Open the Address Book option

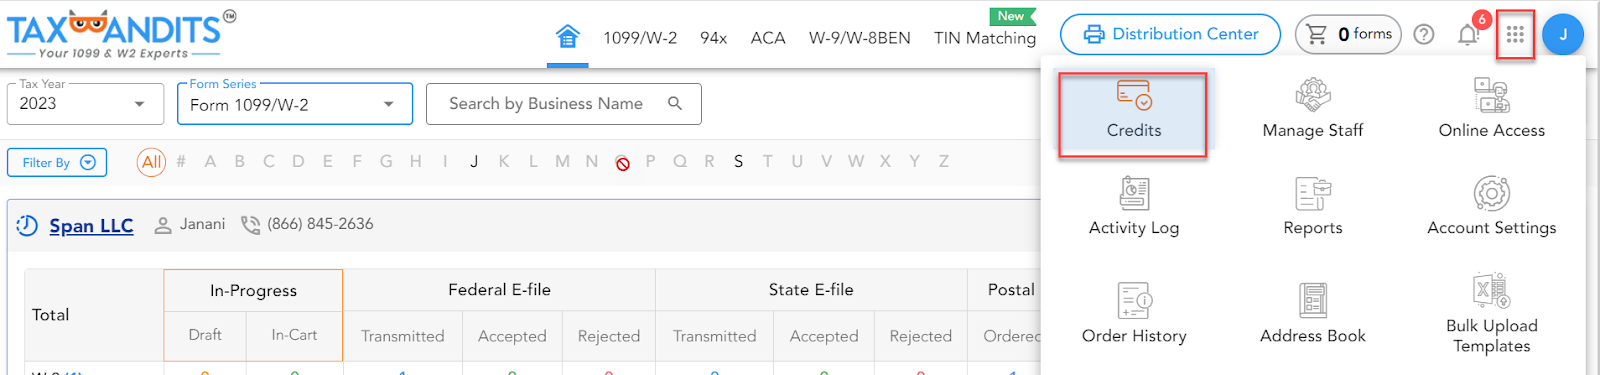pos(1312,314)
